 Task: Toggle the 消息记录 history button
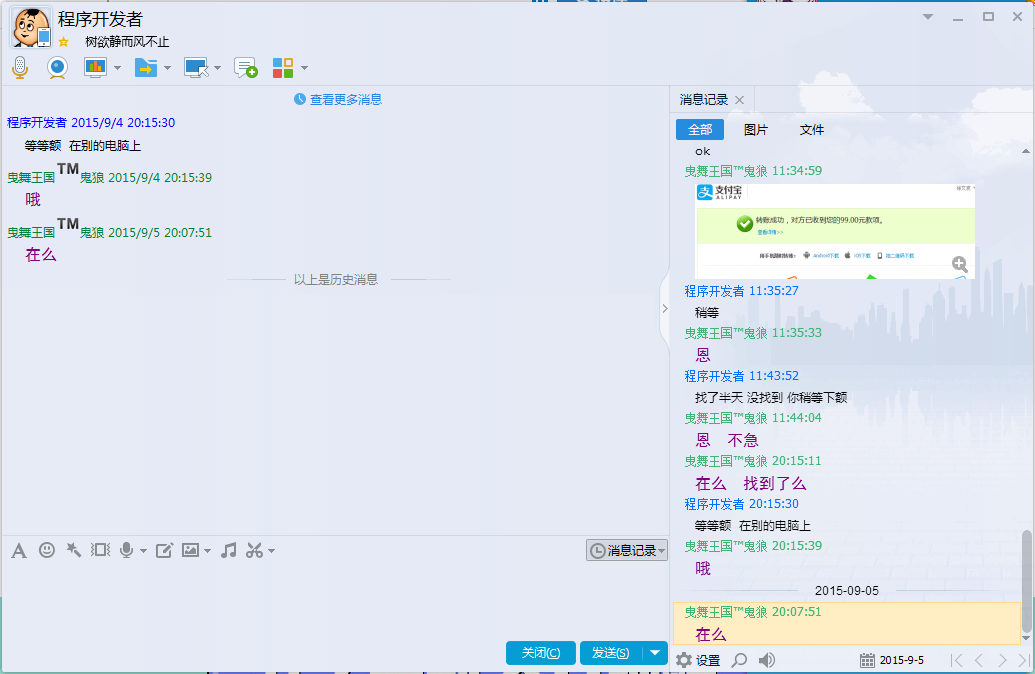pos(627,551)
